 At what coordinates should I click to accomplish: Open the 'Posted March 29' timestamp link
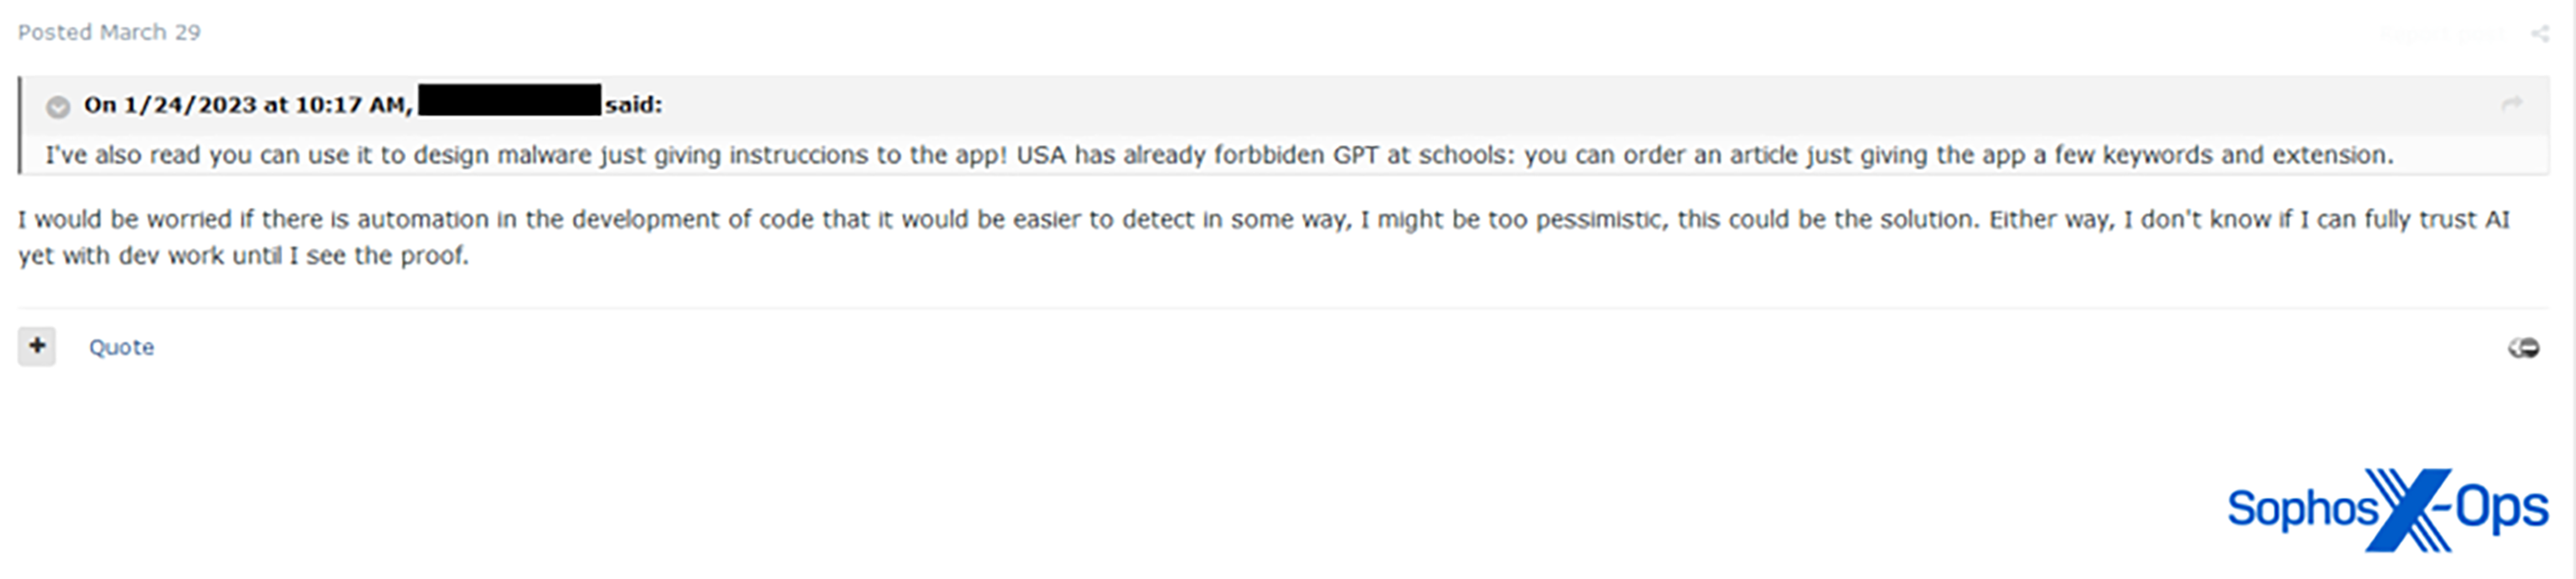coord(109,32)
